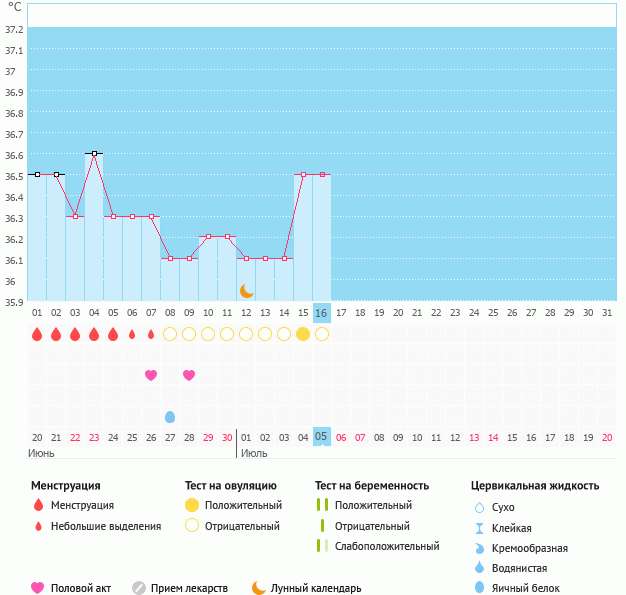Select the highlighted calendar date 05 in July
Image resolution: width=626 pixels, height=595 pixels.
coord(321,437)
